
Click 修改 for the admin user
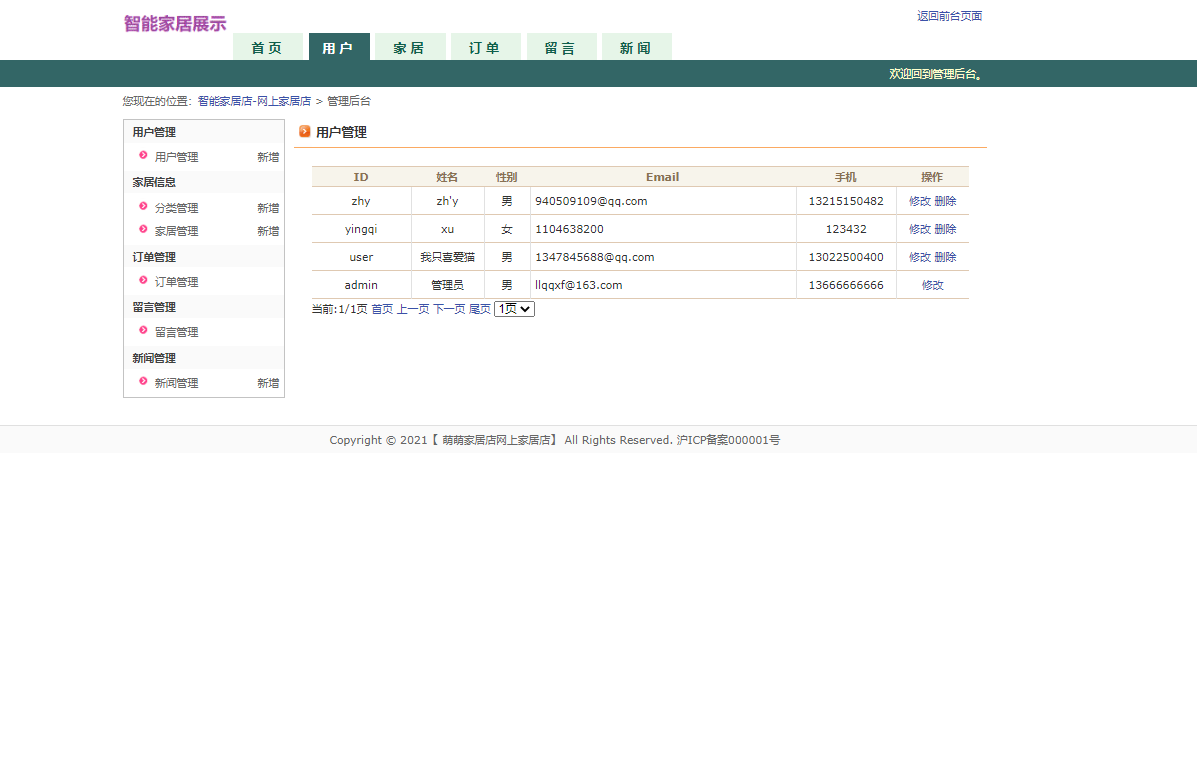tap(932, 285)
